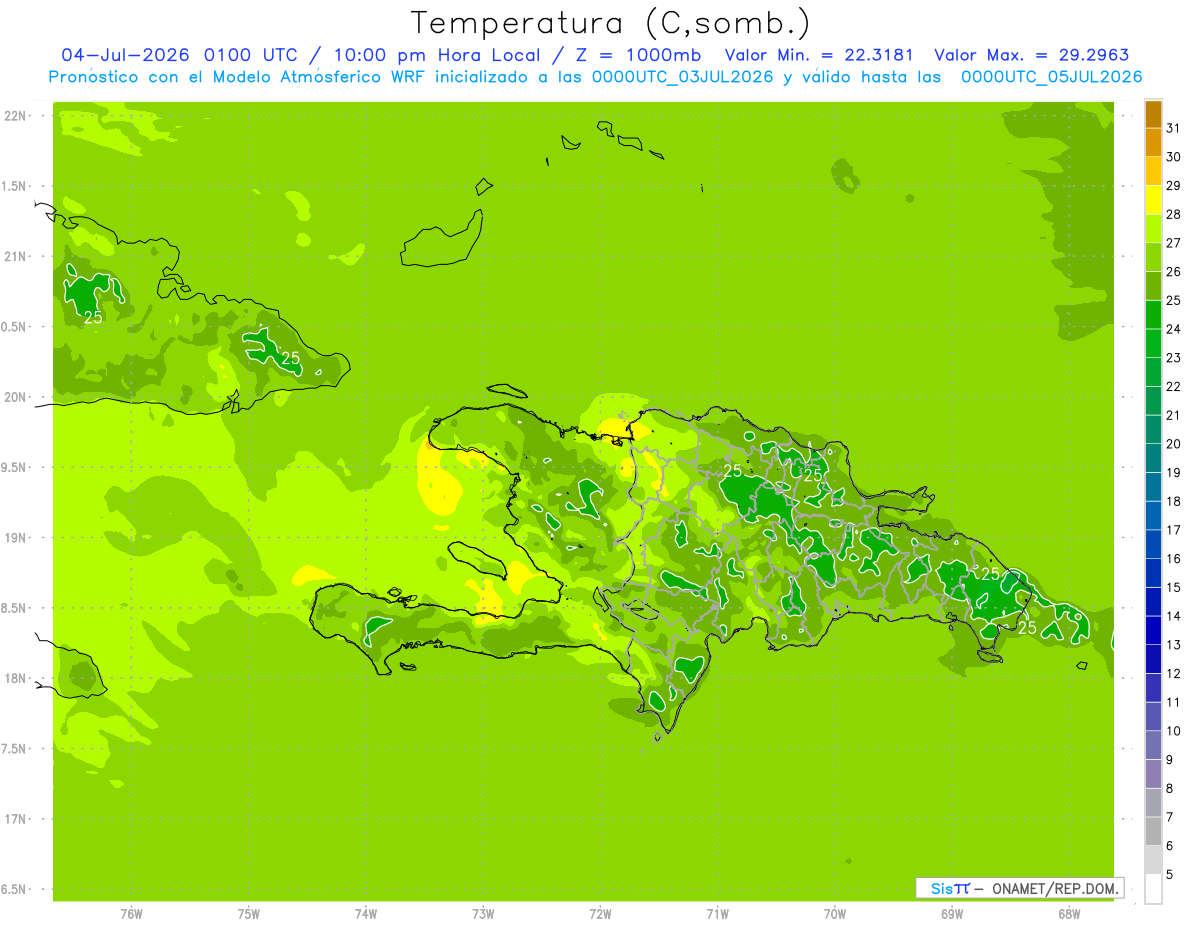The height and width of the screenshot is (927, 1200).
Task: Click the "19N" latitude label
Action: tap(14, 538)
